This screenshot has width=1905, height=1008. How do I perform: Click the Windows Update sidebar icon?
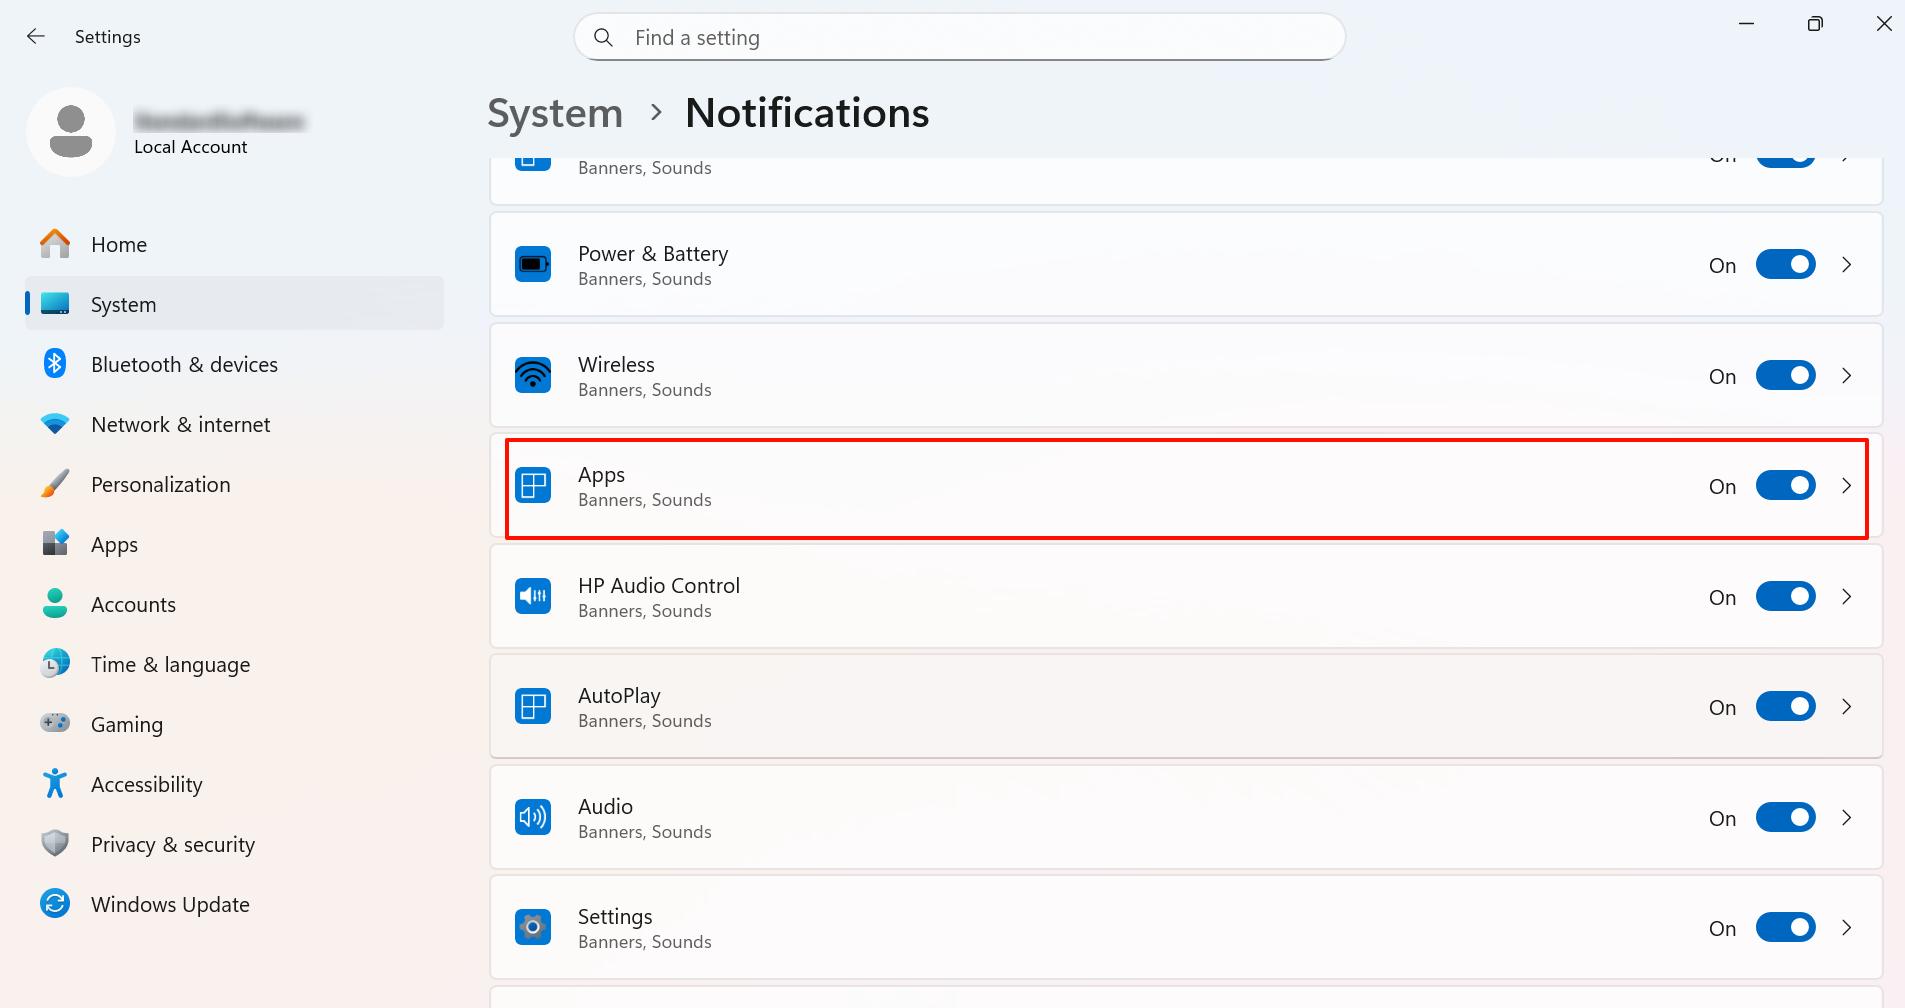click(55, 904)
